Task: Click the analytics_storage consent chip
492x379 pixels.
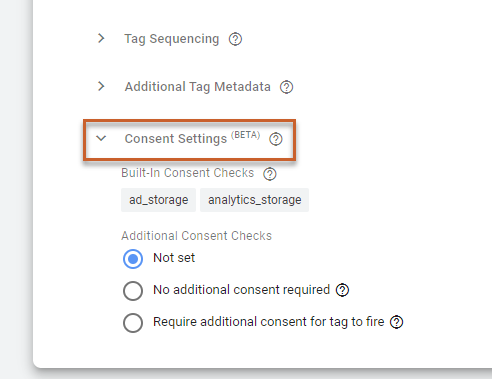Action: point(255,200)
